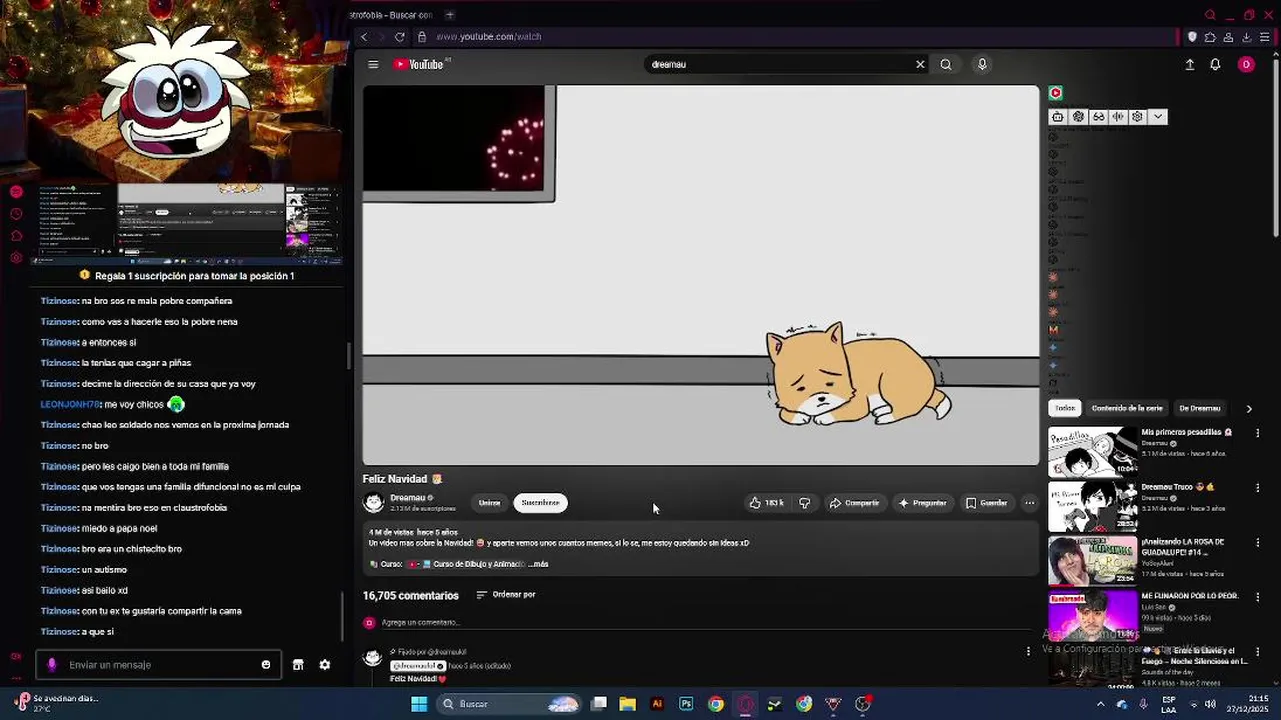Viewport: 1281px width, 720px height.
Task: Click the 'Agrega un comentario' field
Action: point(421,623)
